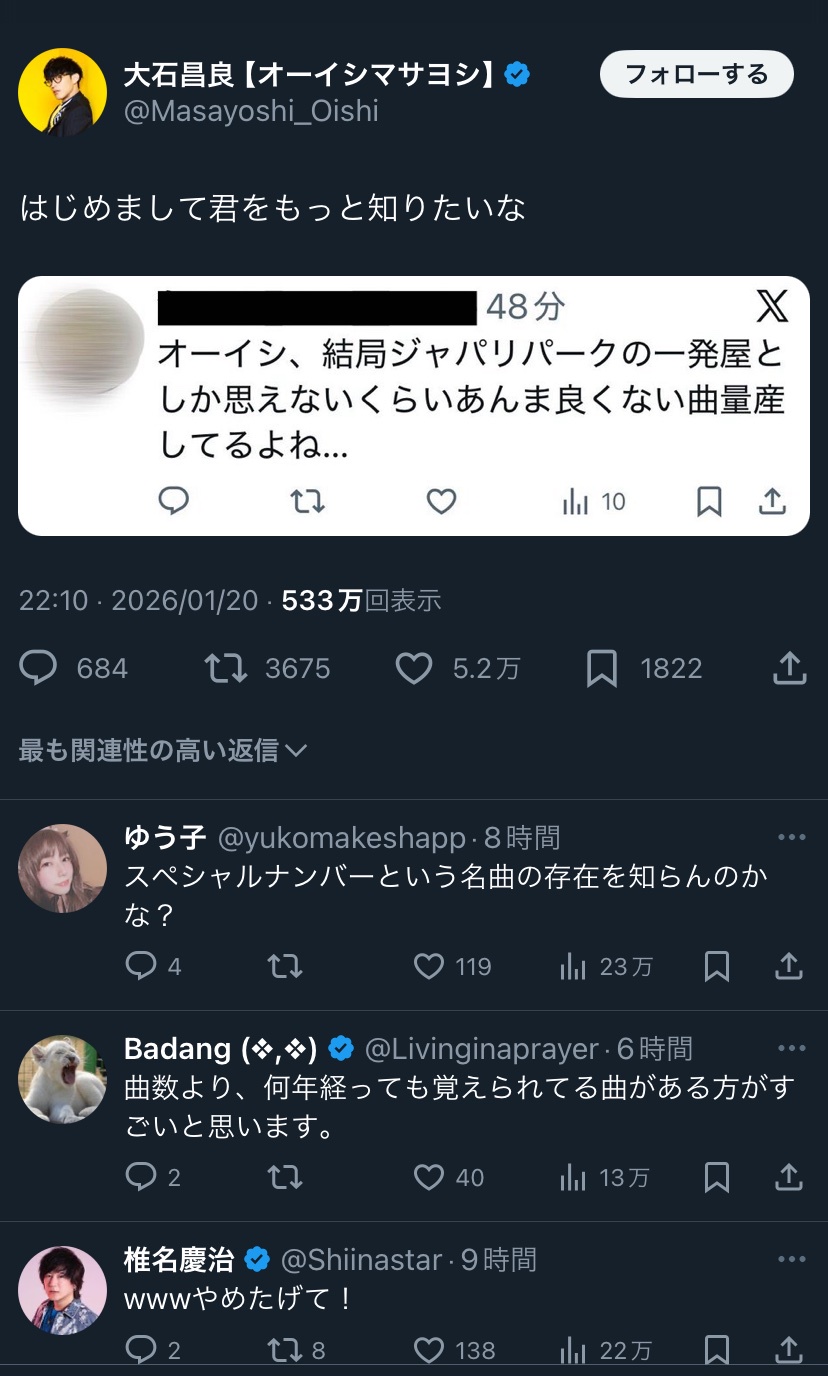The image size is (828, 1376).
Task: Open 椎名慶治's profile avatar
Action: [x=62, y=1290]
